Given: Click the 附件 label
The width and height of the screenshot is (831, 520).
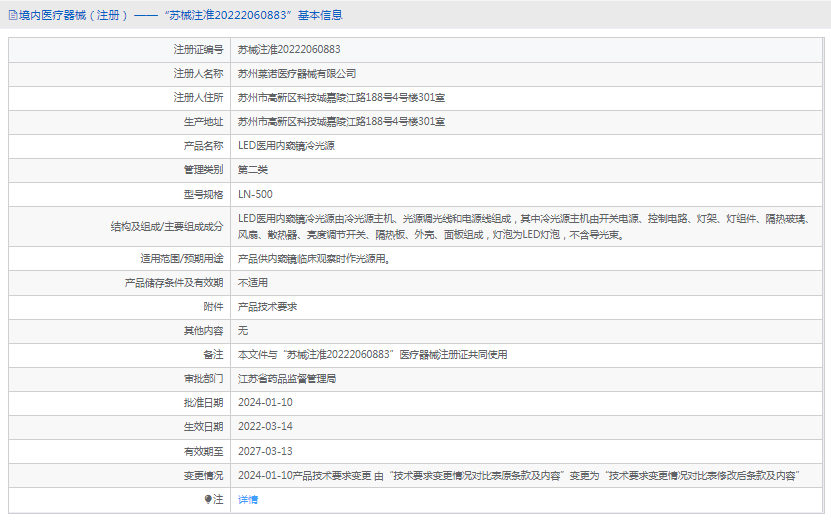Looking at the screenshot, I should [x=214, y=306].
